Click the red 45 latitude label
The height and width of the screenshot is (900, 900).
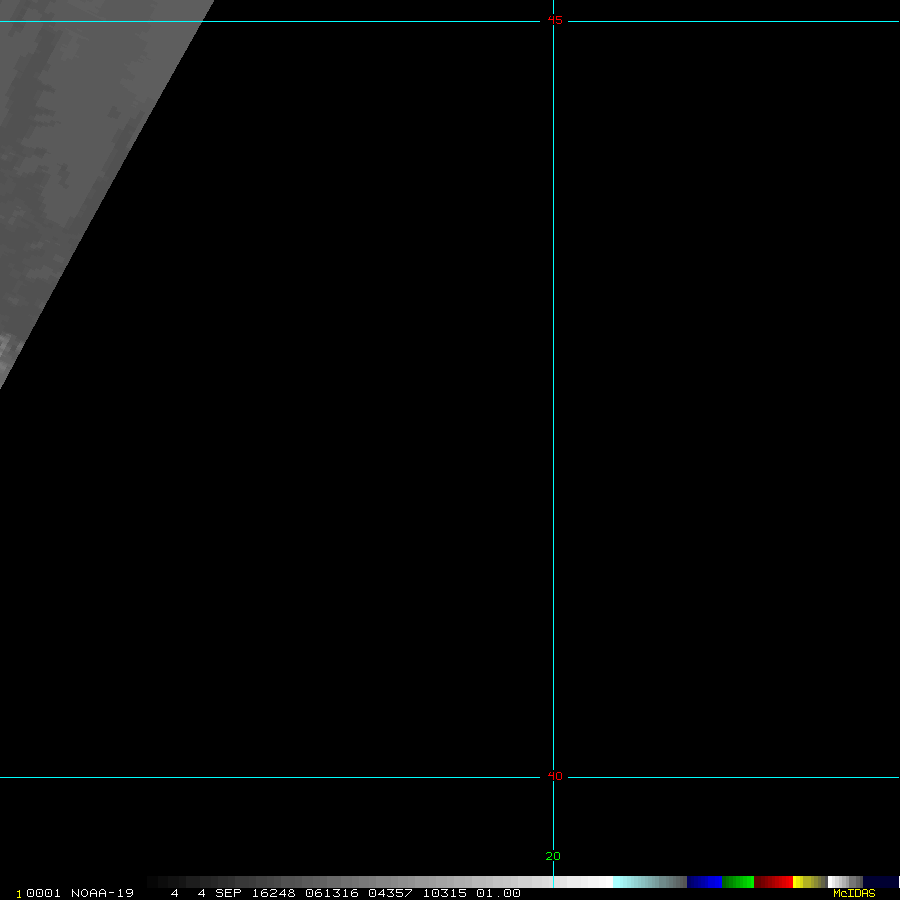(x=555, y=20)
